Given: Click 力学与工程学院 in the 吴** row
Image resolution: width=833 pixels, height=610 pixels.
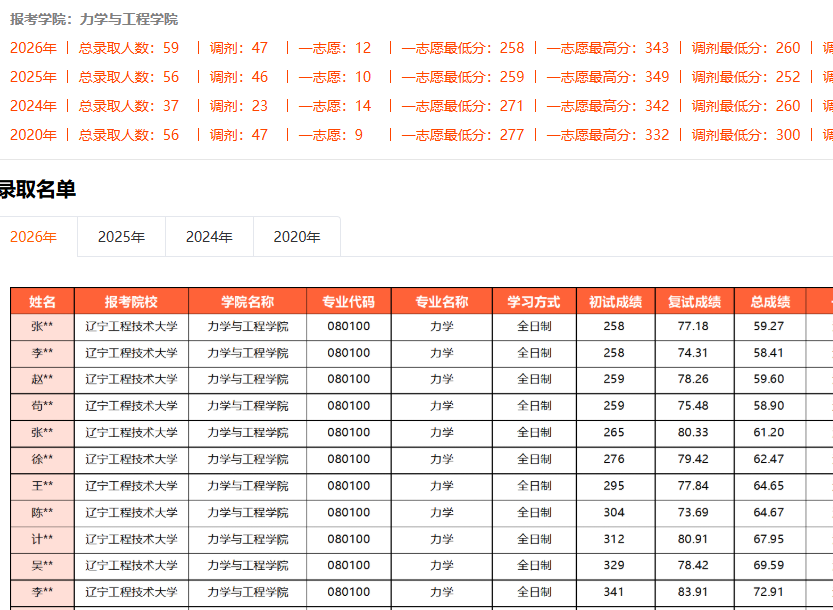Looking at the screenshot, I should (x=248, y=565).
